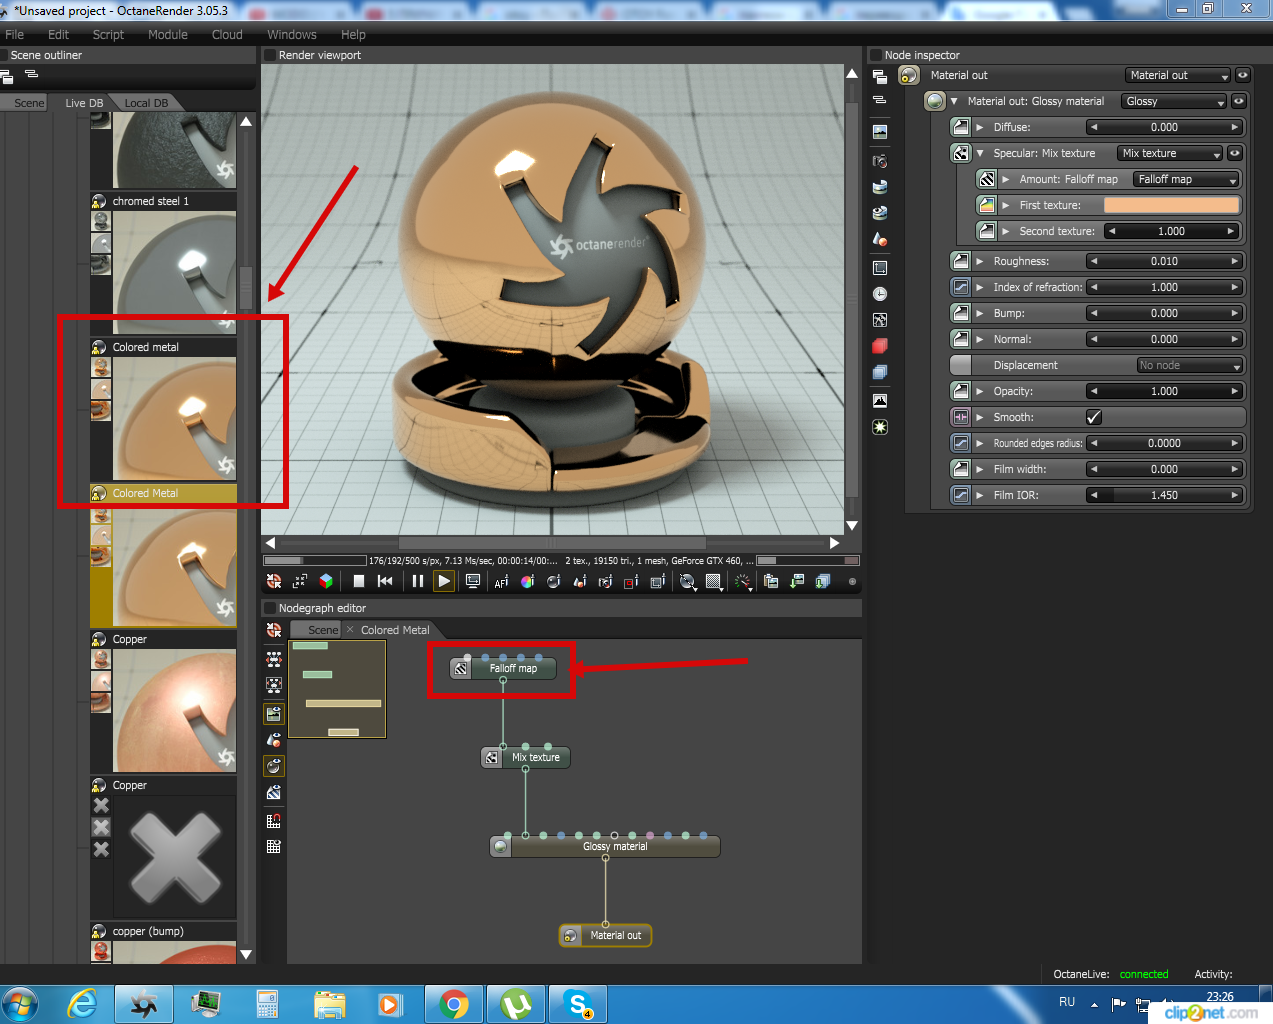
Task: Decrease Film IOR with its left arrow
Action: [1094, 495]
